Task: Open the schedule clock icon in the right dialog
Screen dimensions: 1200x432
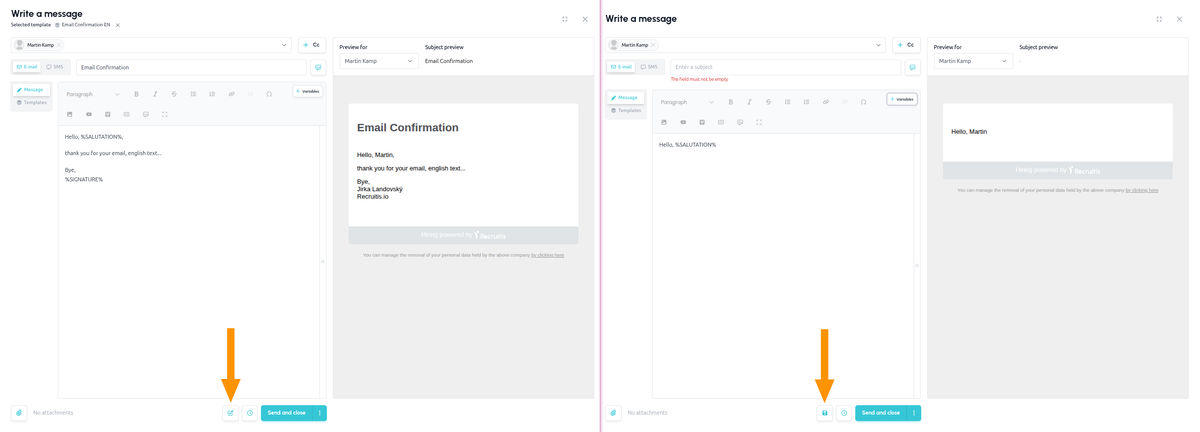Action: click(844, 412)
